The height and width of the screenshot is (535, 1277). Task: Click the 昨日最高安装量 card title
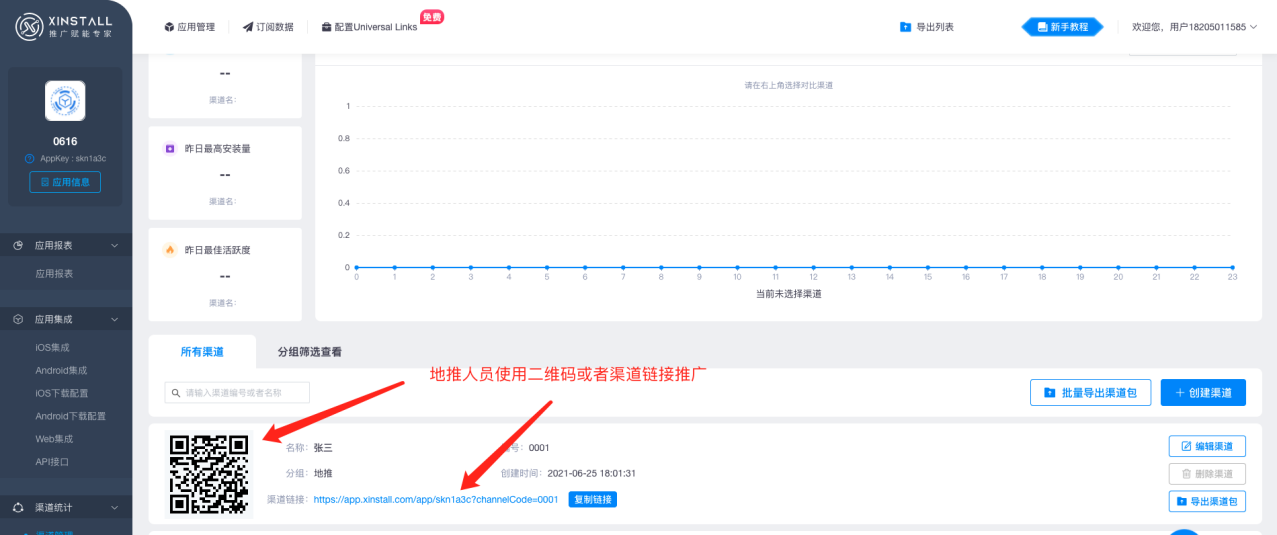click(218, 149)
